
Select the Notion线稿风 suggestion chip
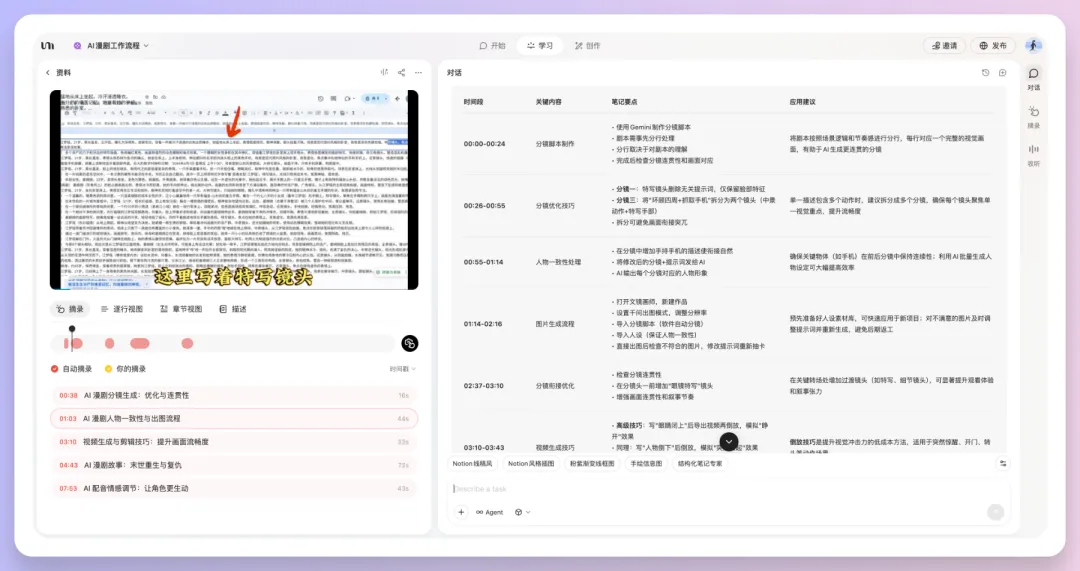(x=472, y=464)
